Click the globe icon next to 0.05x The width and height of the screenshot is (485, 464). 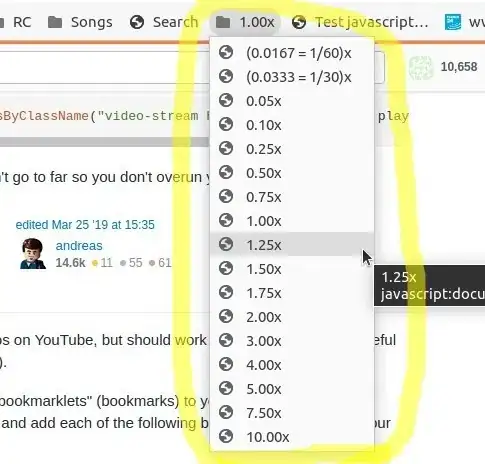226,100
